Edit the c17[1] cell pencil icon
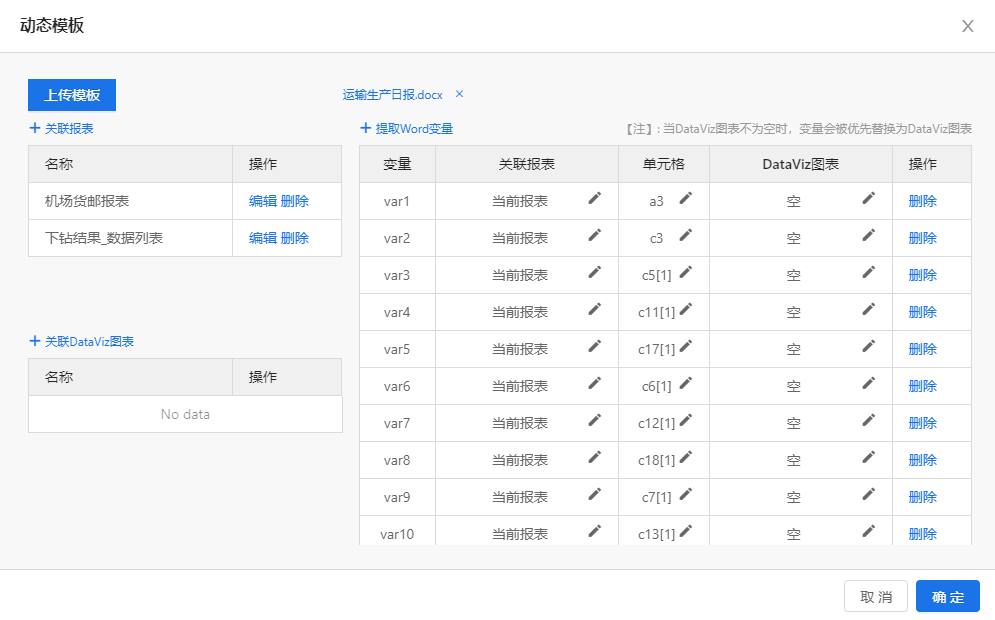This screenshot has height=620, width=995. coord(686,346)
